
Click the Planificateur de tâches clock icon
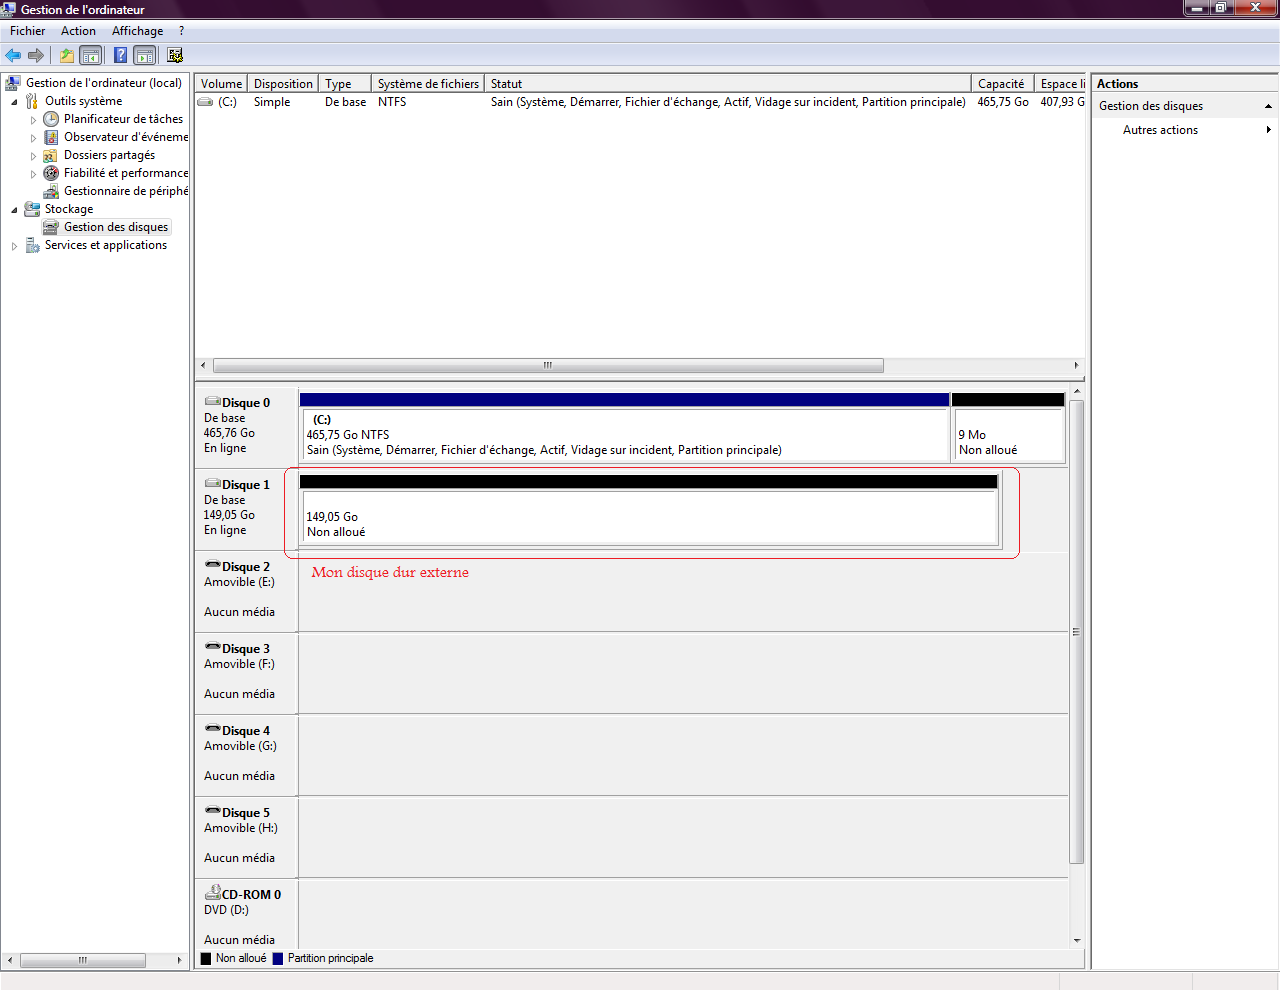point(51,119)
